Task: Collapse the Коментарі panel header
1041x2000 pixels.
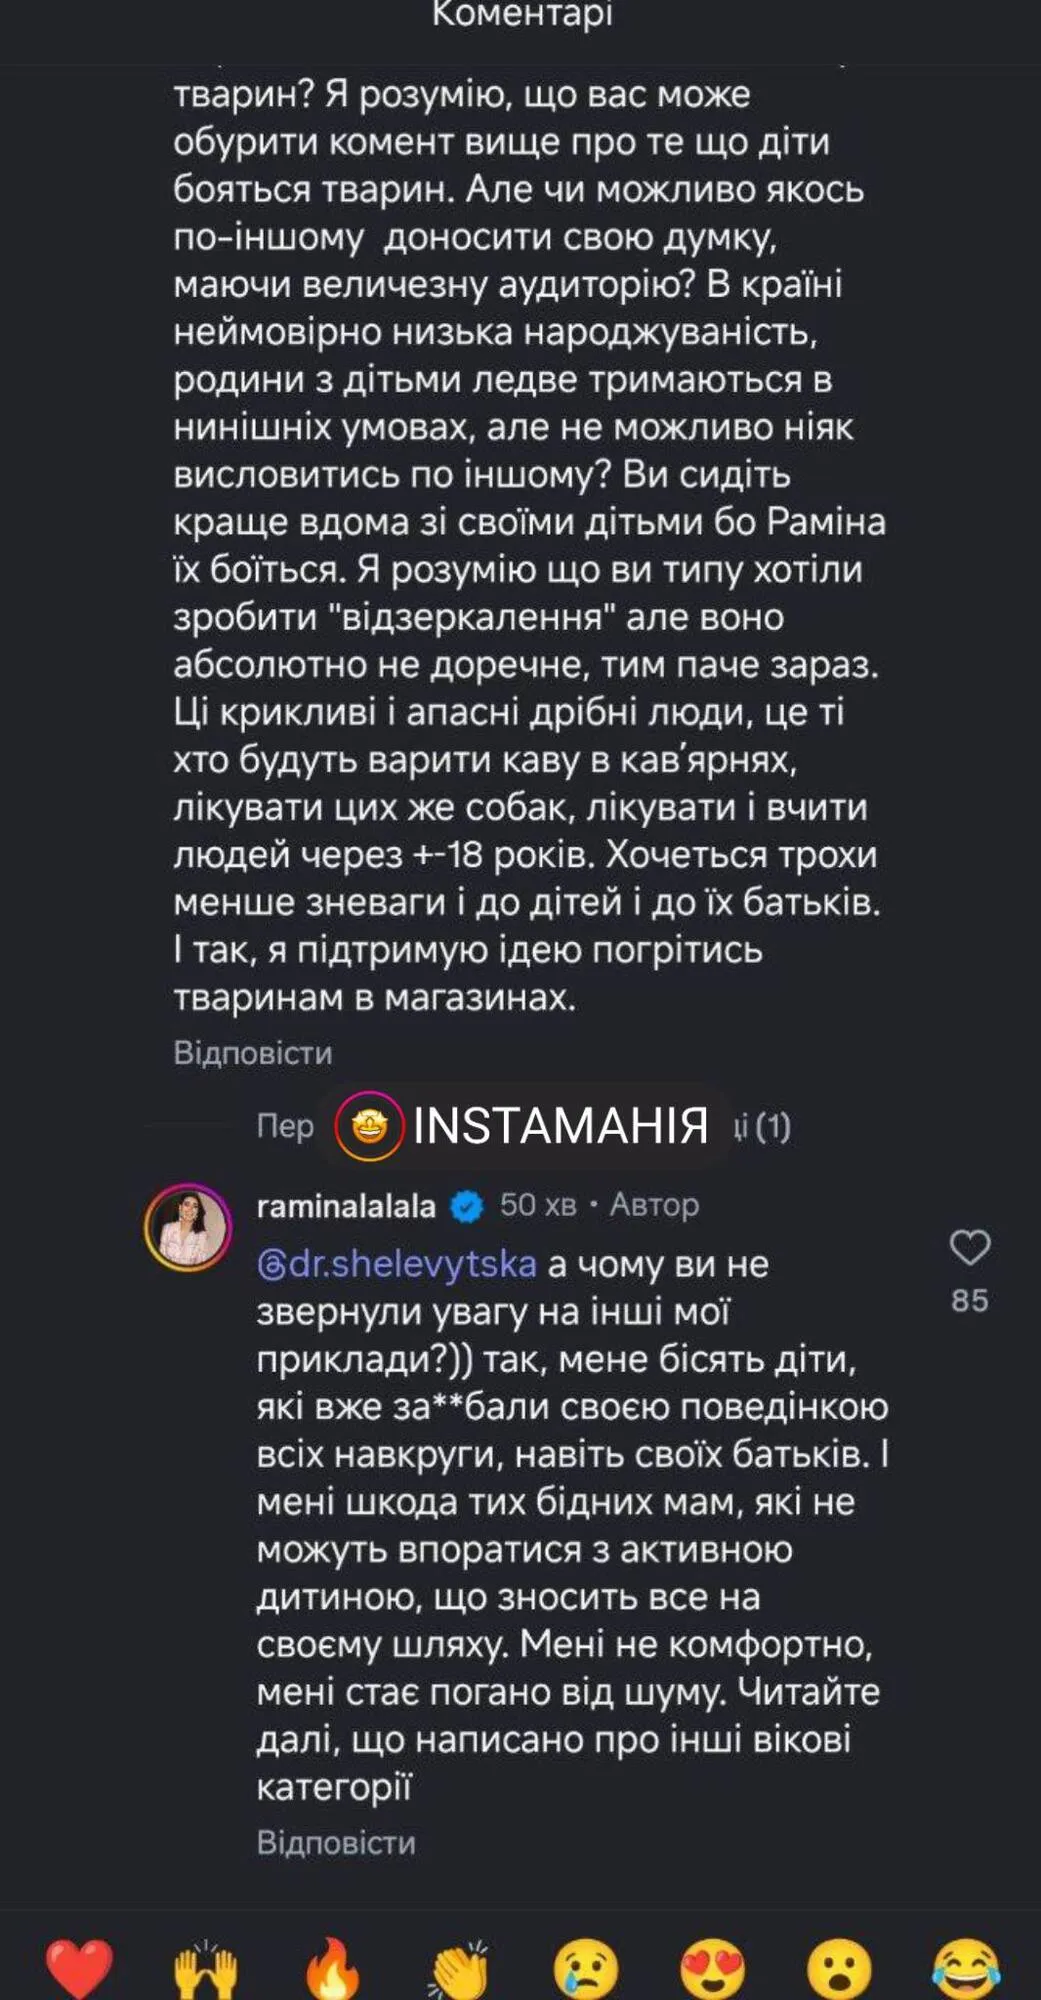Action: click(520, 14)
